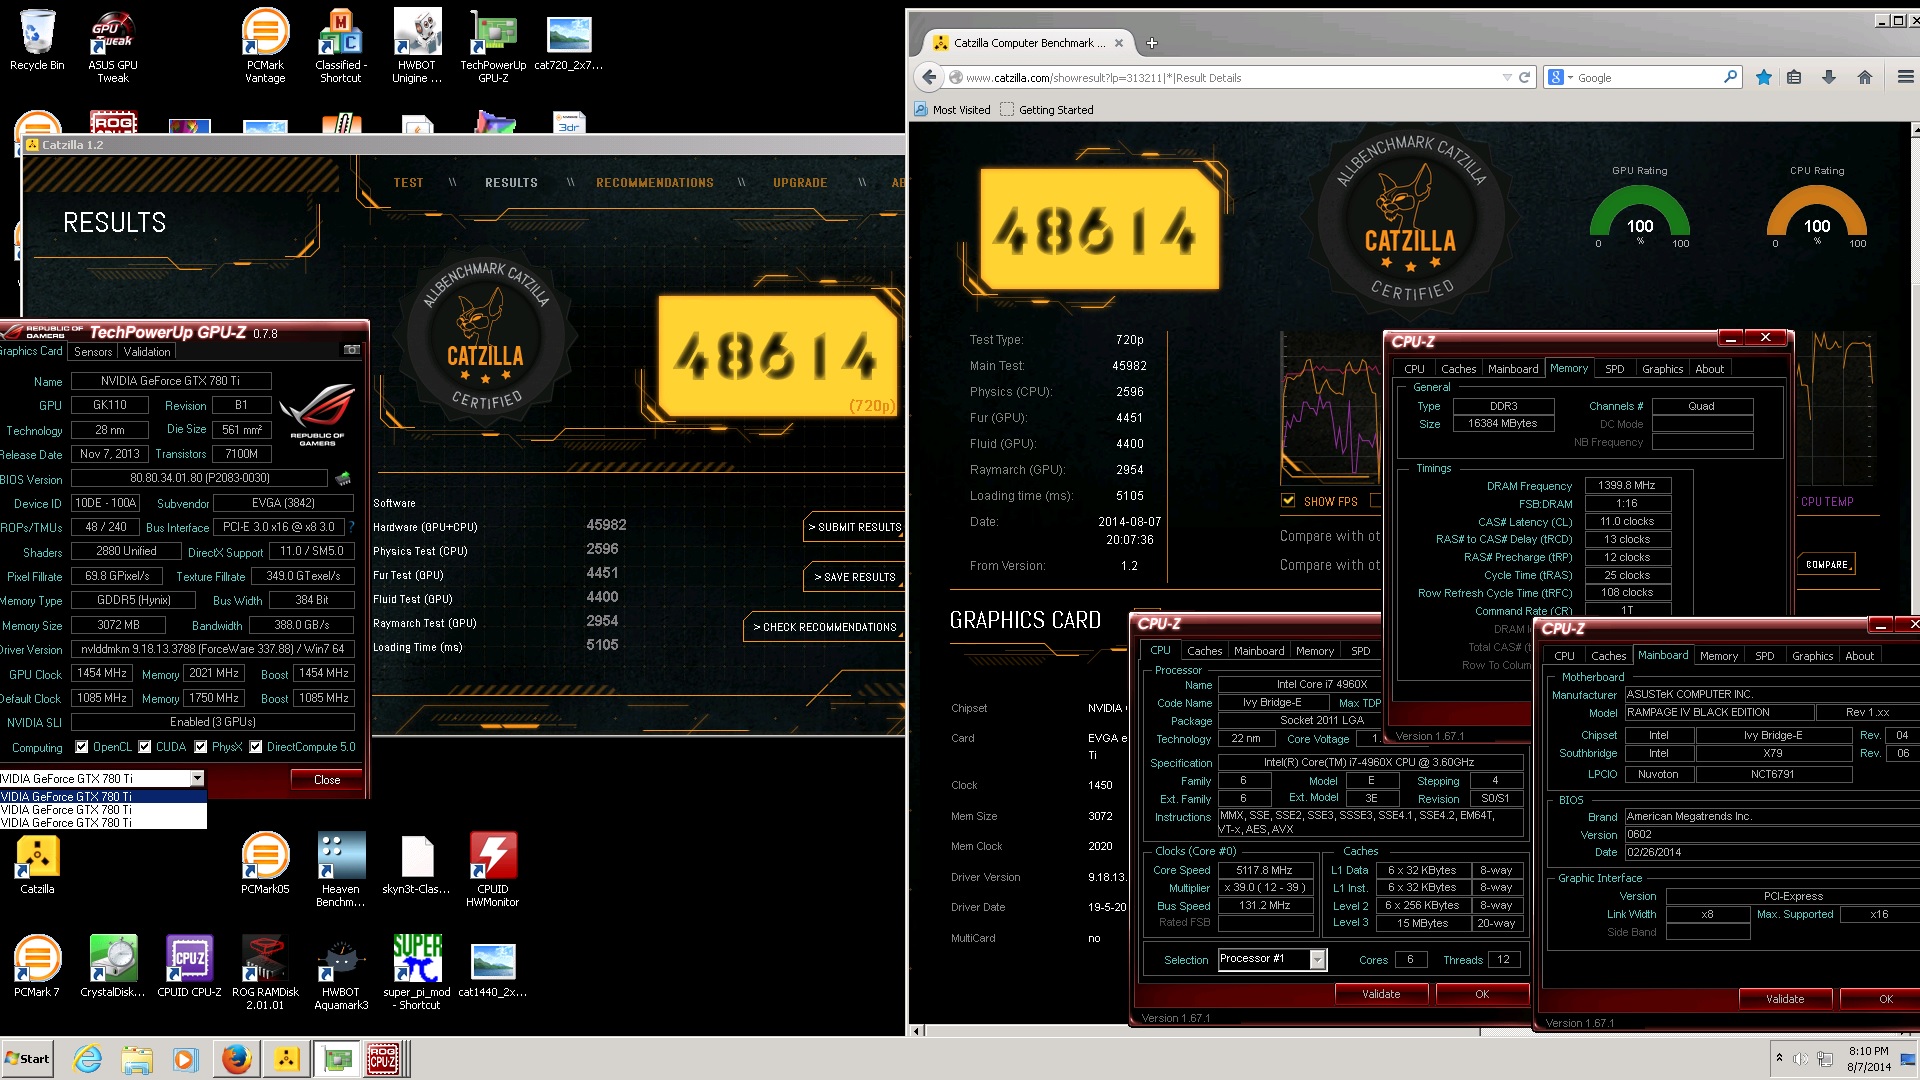The image size is (1920, 1080).
Task: Launch HWBOT Unigine shortcut
Action: click(x=417, y=47)
